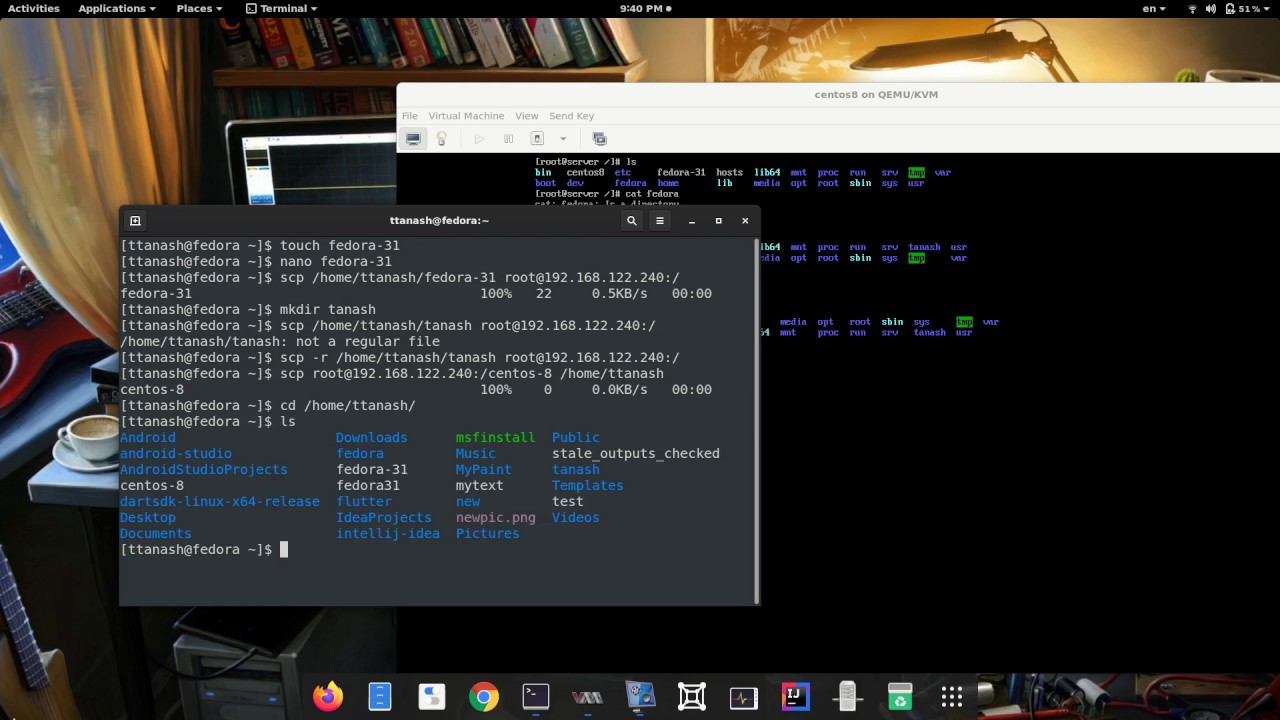This screenshot has height=720, width=1280.
Task: Open the Files manager from the dock
Action: click(380, 696)
